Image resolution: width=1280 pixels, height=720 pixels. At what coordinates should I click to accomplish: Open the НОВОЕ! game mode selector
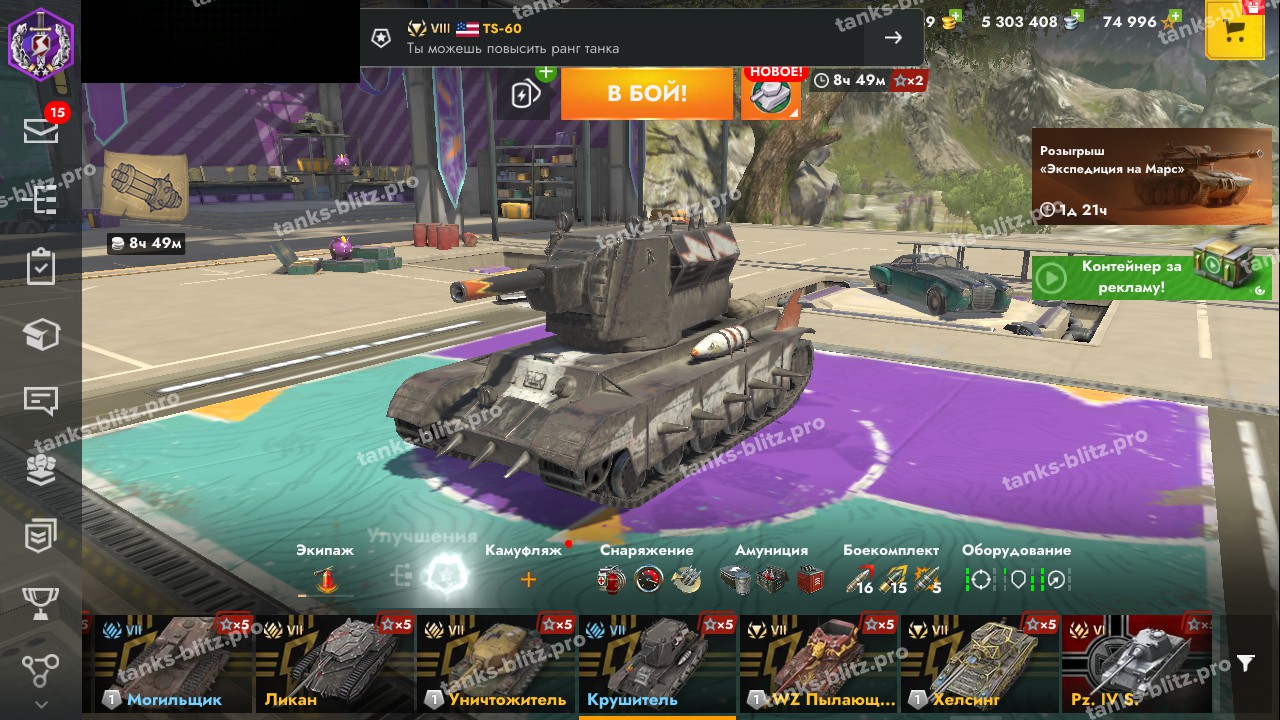[771, 94]
